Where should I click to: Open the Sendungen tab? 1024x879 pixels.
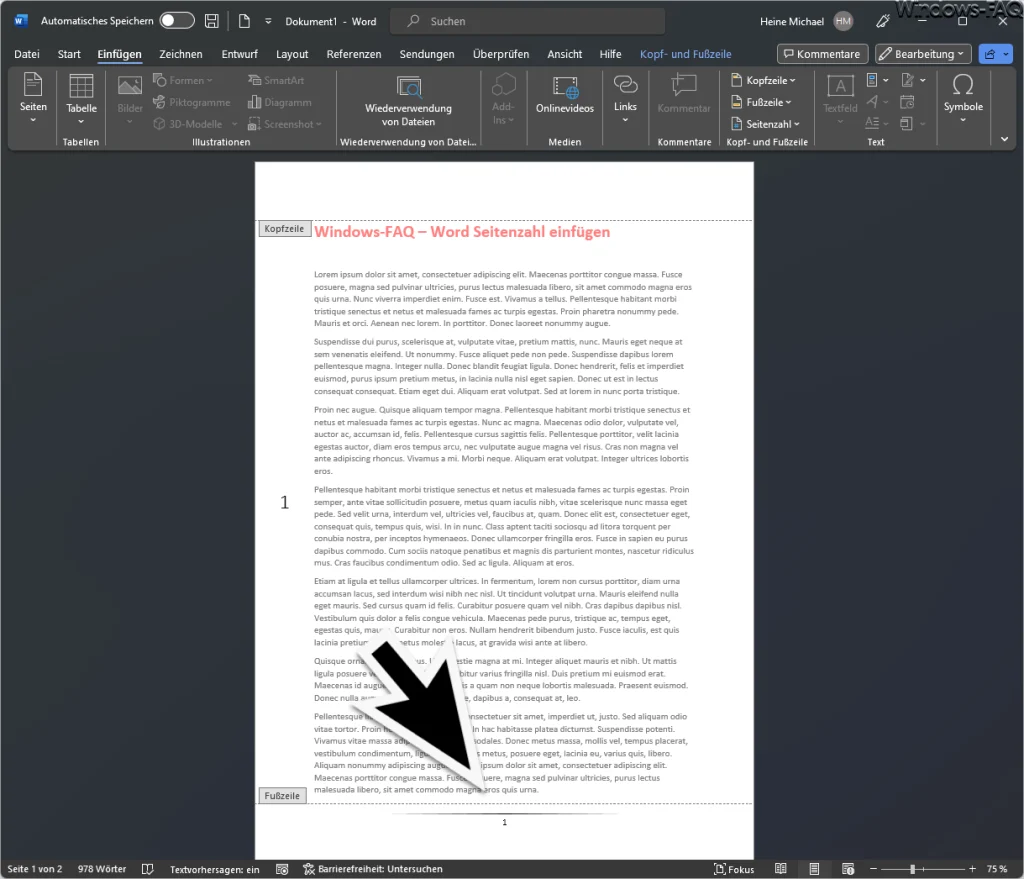(427, 54)
